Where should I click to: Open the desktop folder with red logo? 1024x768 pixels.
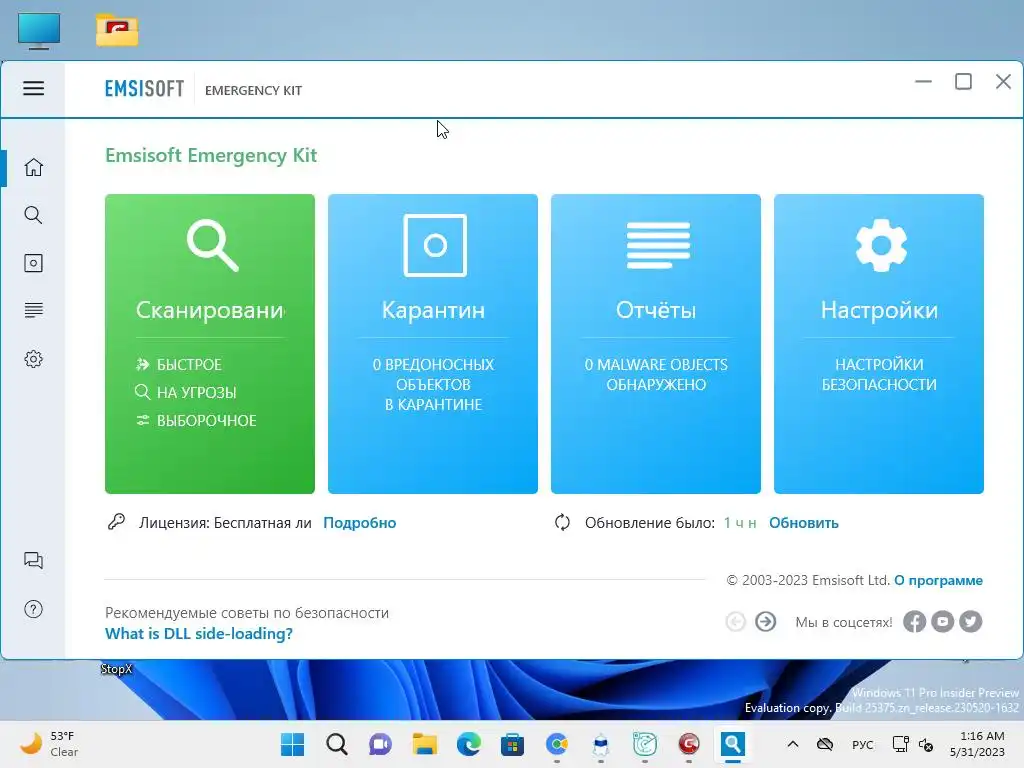point(117,31)
